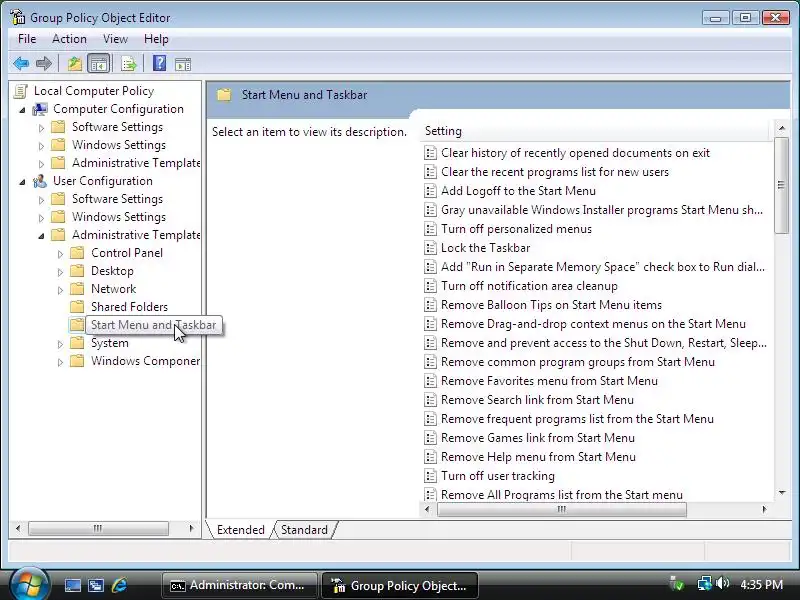Click the Control Panel folder icon

coord(77,253)
